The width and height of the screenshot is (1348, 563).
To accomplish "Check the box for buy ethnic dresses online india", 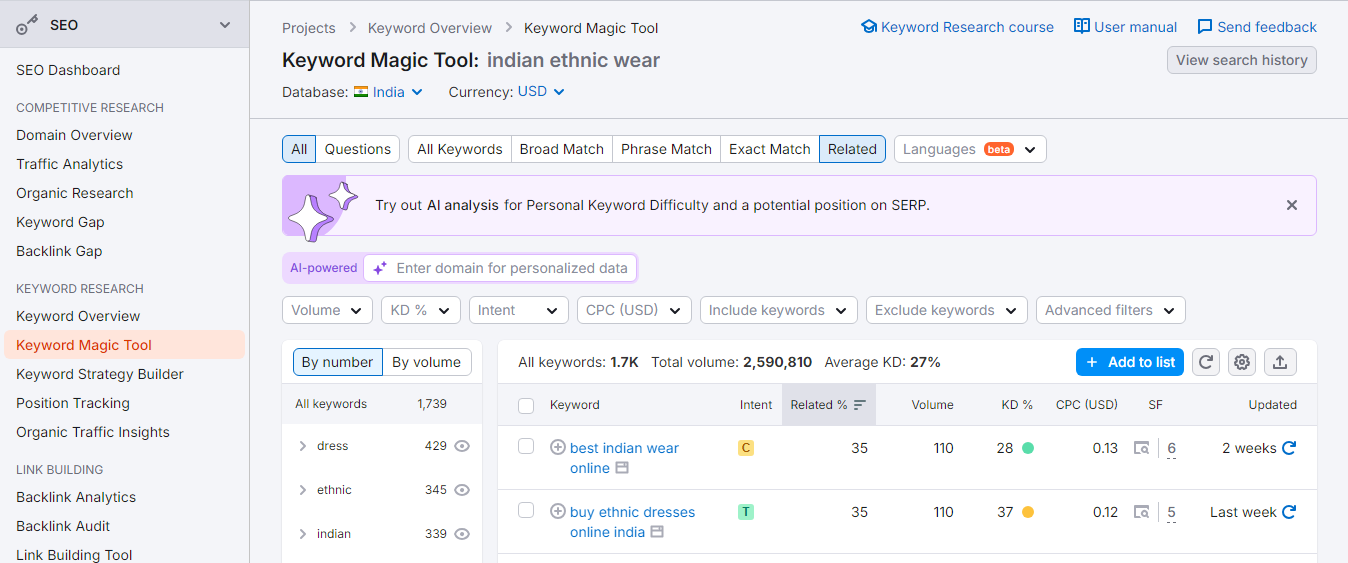I will (x=526, y=510).
